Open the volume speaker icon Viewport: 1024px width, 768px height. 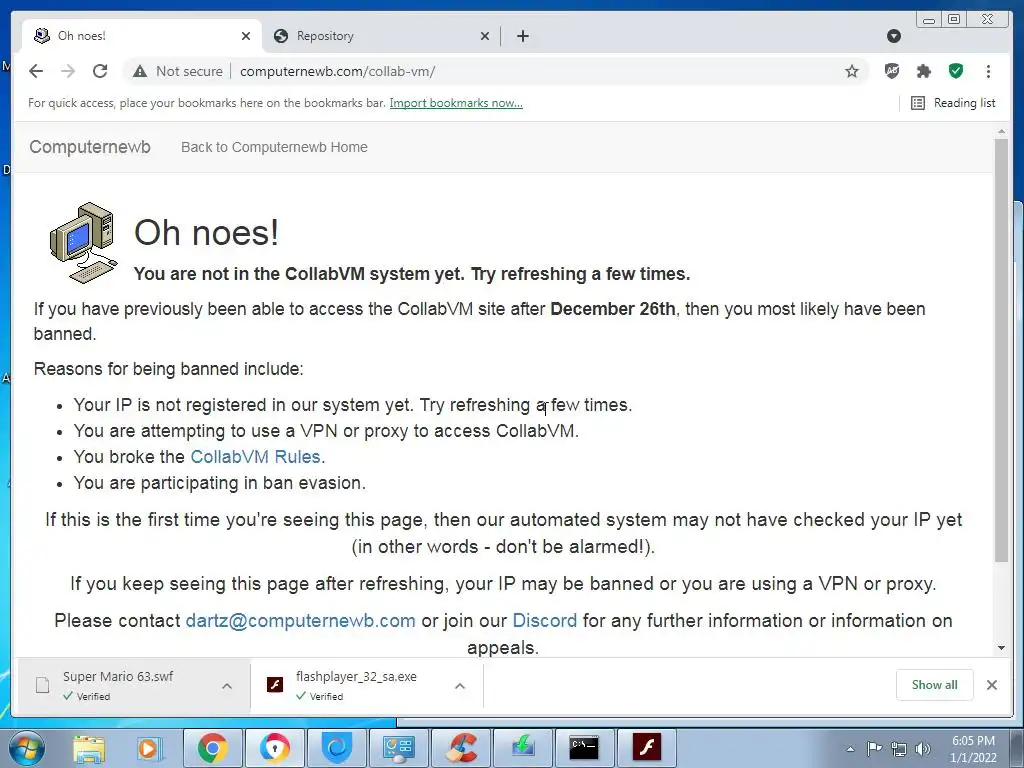(x=923, y=749)
